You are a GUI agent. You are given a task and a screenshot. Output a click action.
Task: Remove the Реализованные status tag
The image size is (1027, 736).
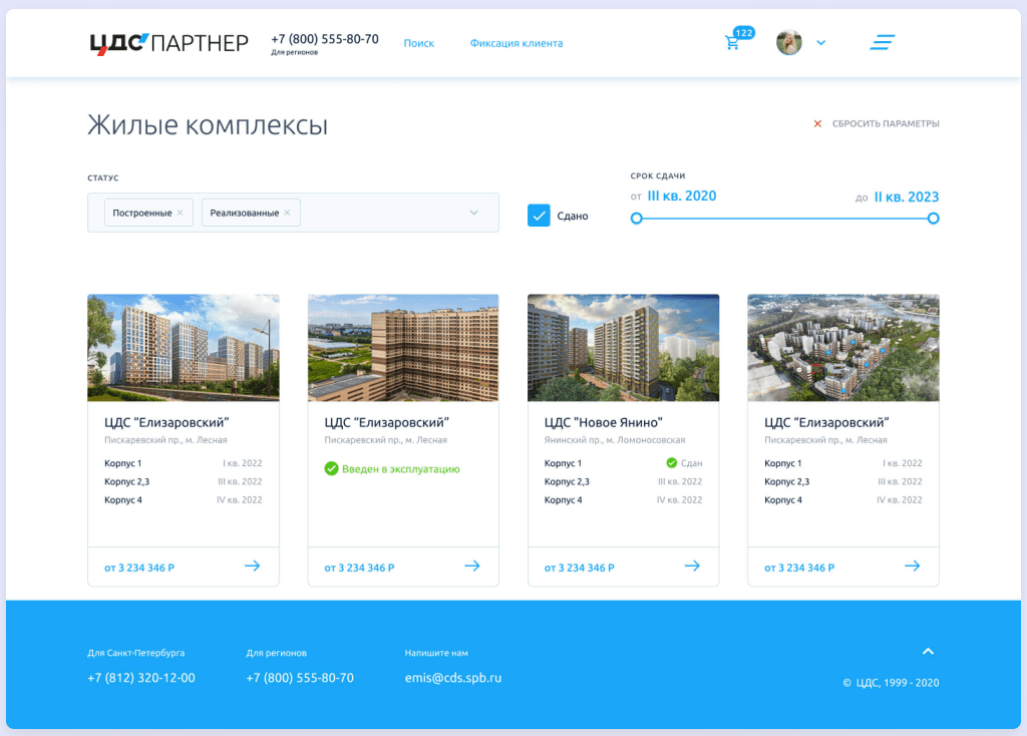pyautogui.click(x=287, y=213)
